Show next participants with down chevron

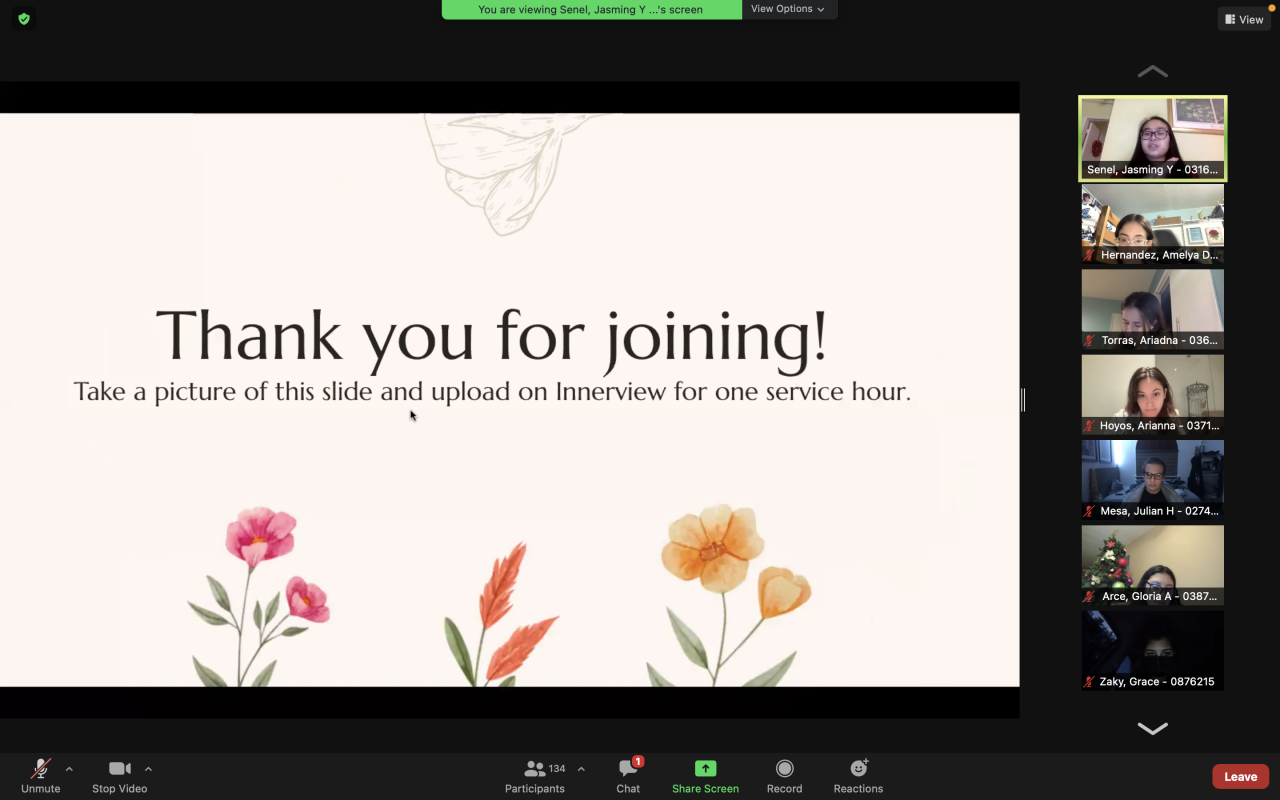coord(1152,728)
